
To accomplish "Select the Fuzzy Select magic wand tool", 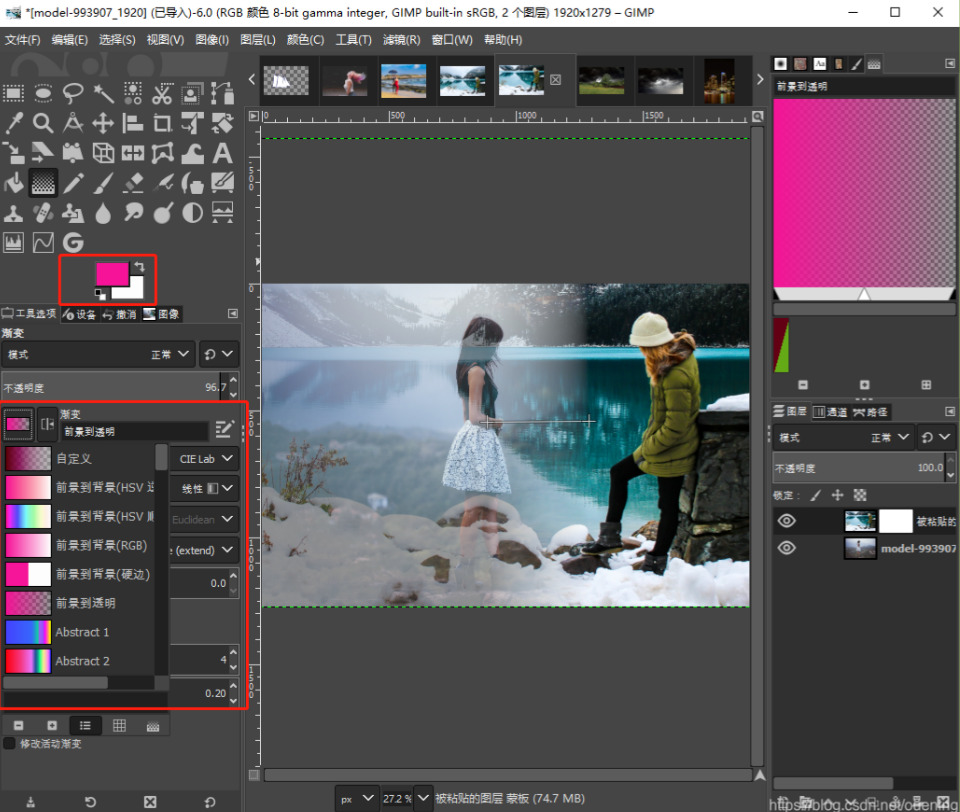I will coord(103,94).
